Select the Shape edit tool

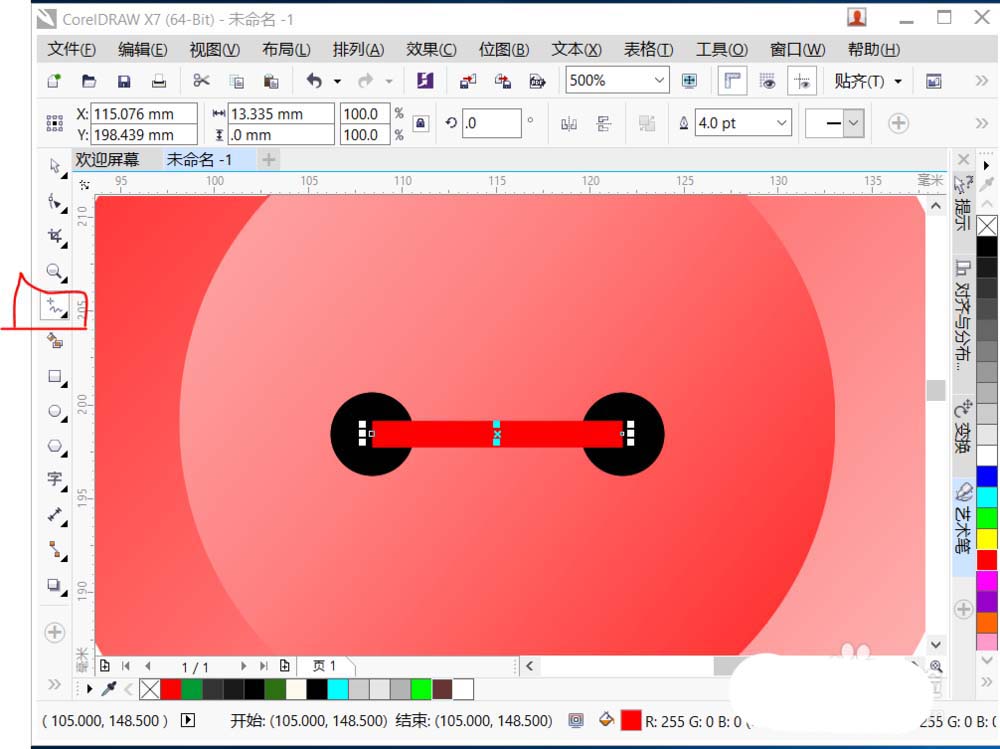click(55, 202)
